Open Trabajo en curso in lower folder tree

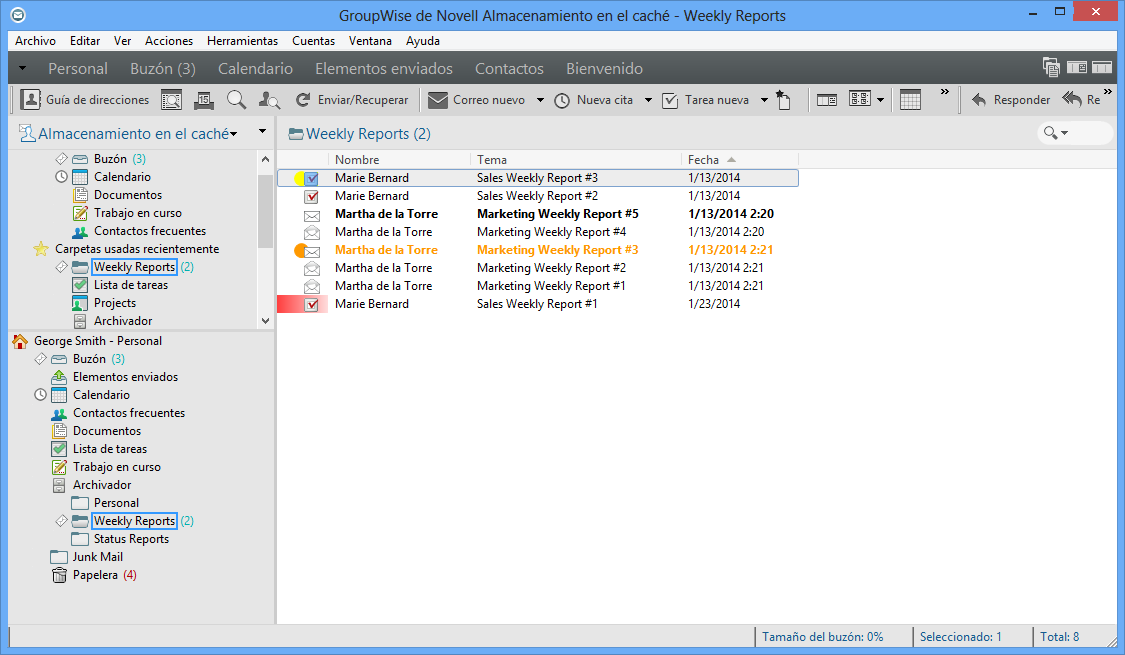click(x=106, y=467)
